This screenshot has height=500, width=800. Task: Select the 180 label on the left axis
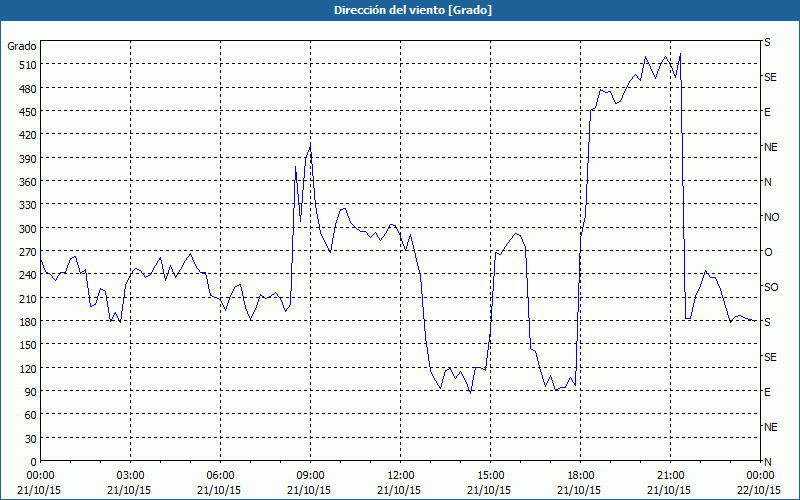pyautogui.click(x=28, y=321)
